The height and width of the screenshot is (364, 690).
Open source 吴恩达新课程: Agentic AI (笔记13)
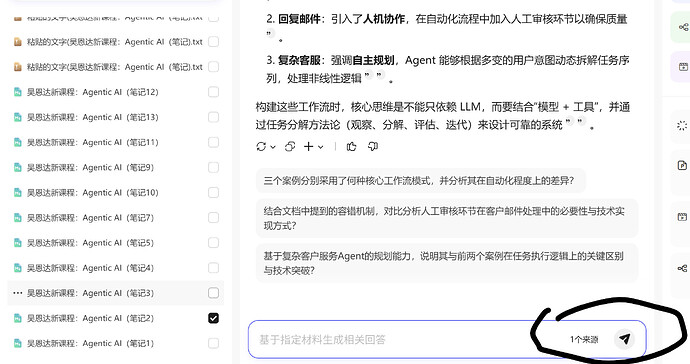coord(92,117)
